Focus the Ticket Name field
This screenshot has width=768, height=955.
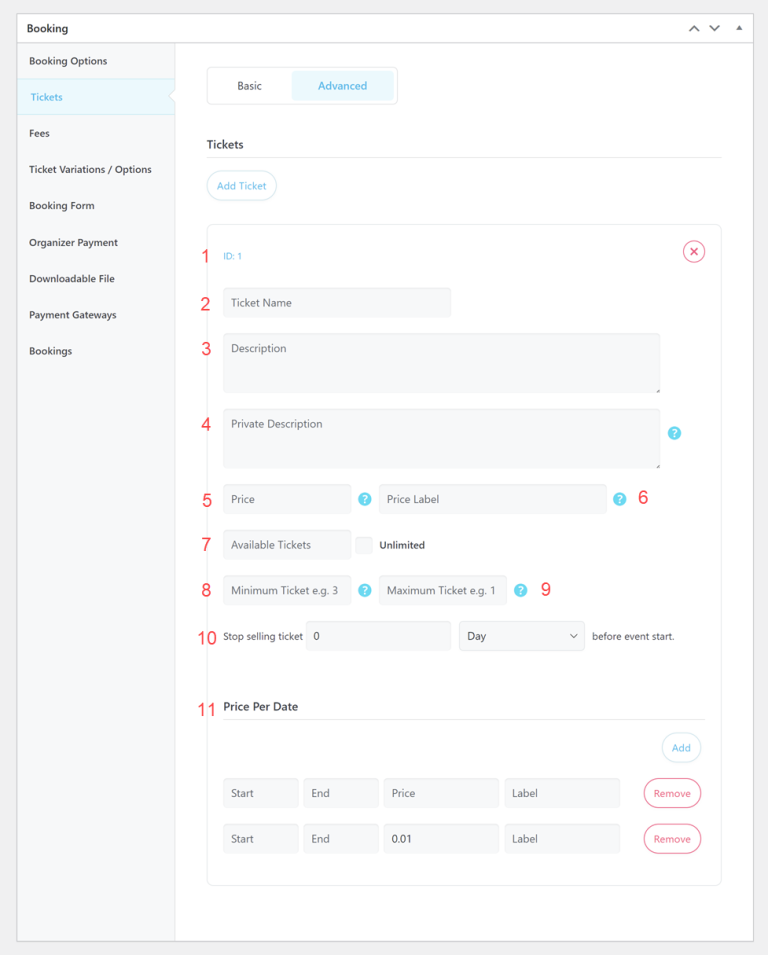[x=337, y=303]
